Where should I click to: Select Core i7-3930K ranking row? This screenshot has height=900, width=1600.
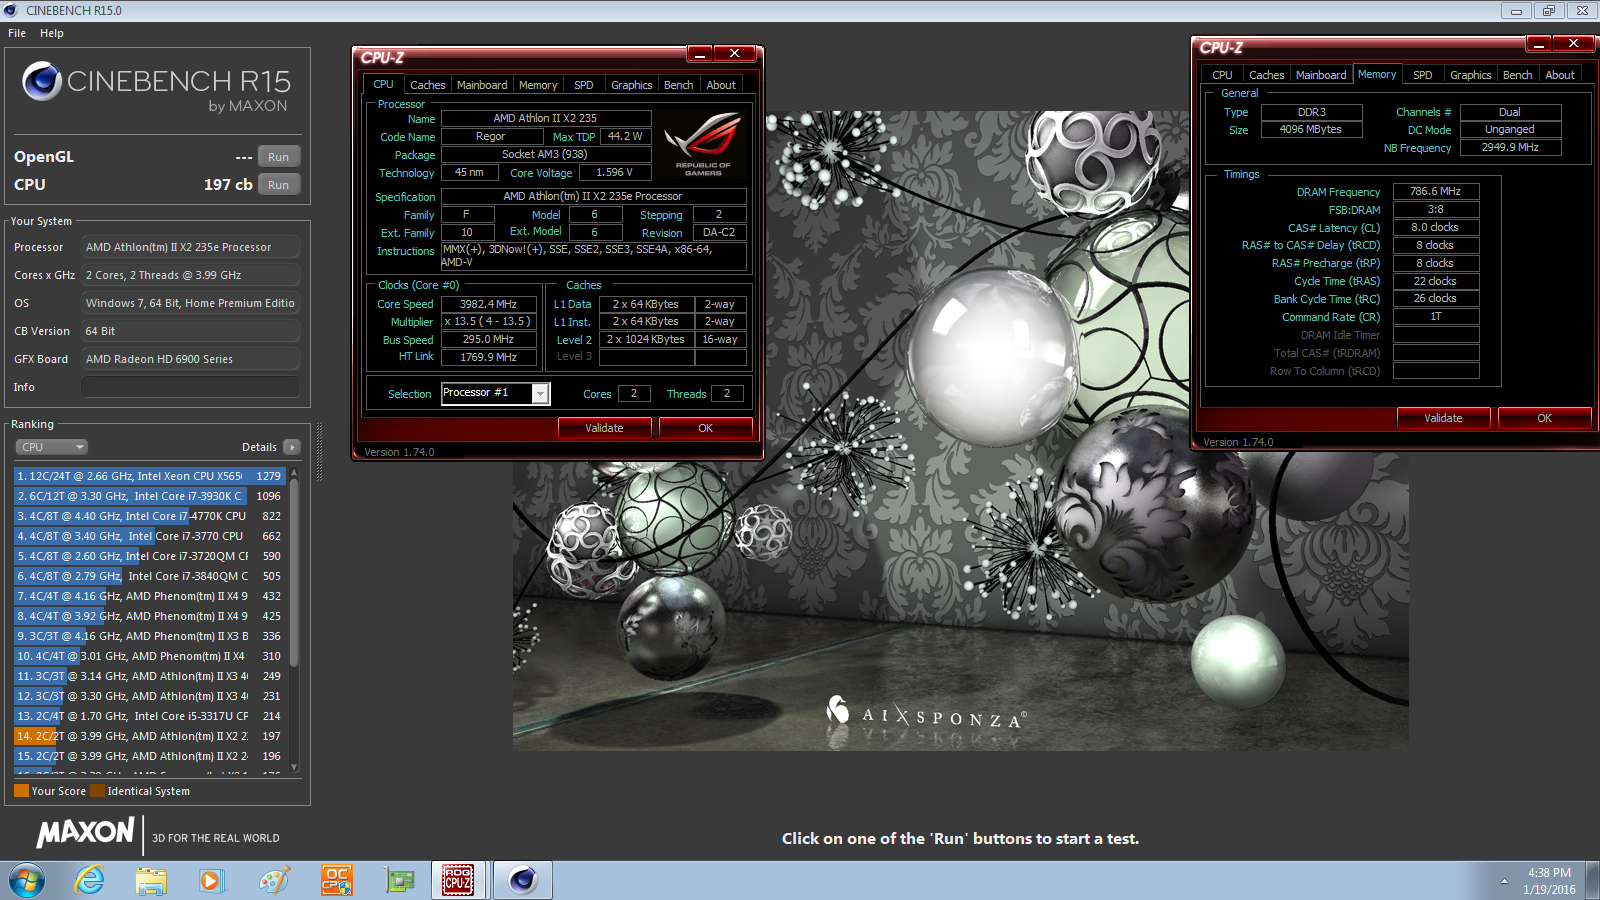[x=150, y=496]
